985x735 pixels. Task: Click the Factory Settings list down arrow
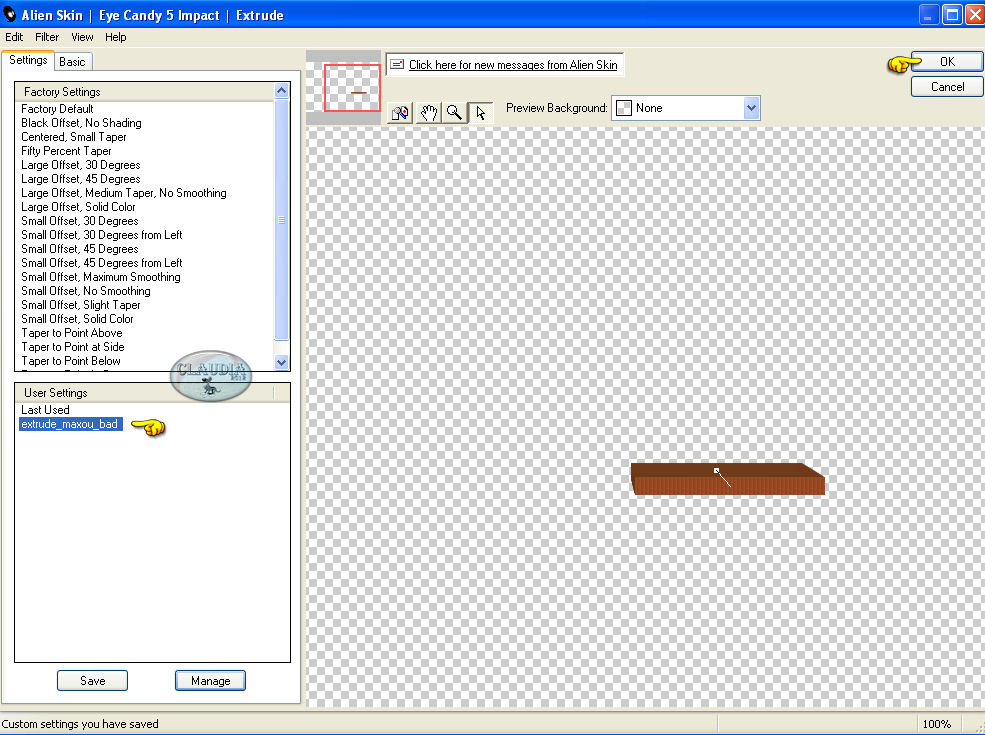pos(281,362)
